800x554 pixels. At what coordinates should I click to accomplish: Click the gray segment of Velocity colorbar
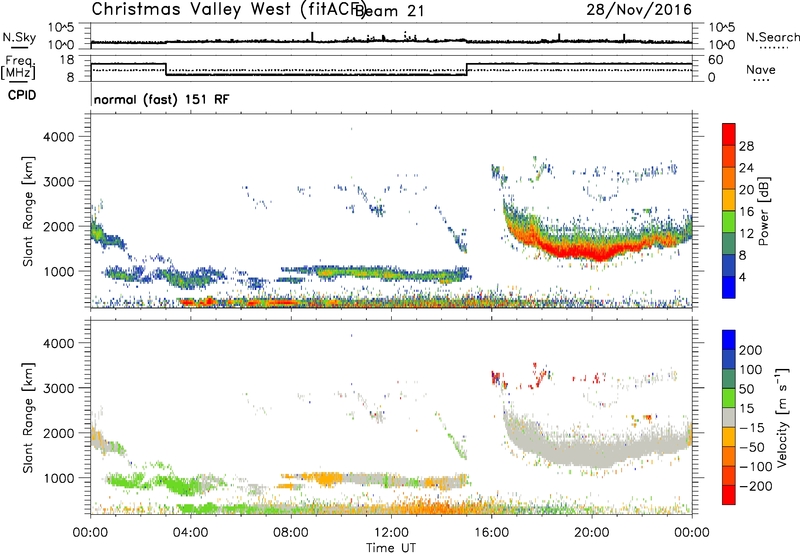(x=729, y=418)
